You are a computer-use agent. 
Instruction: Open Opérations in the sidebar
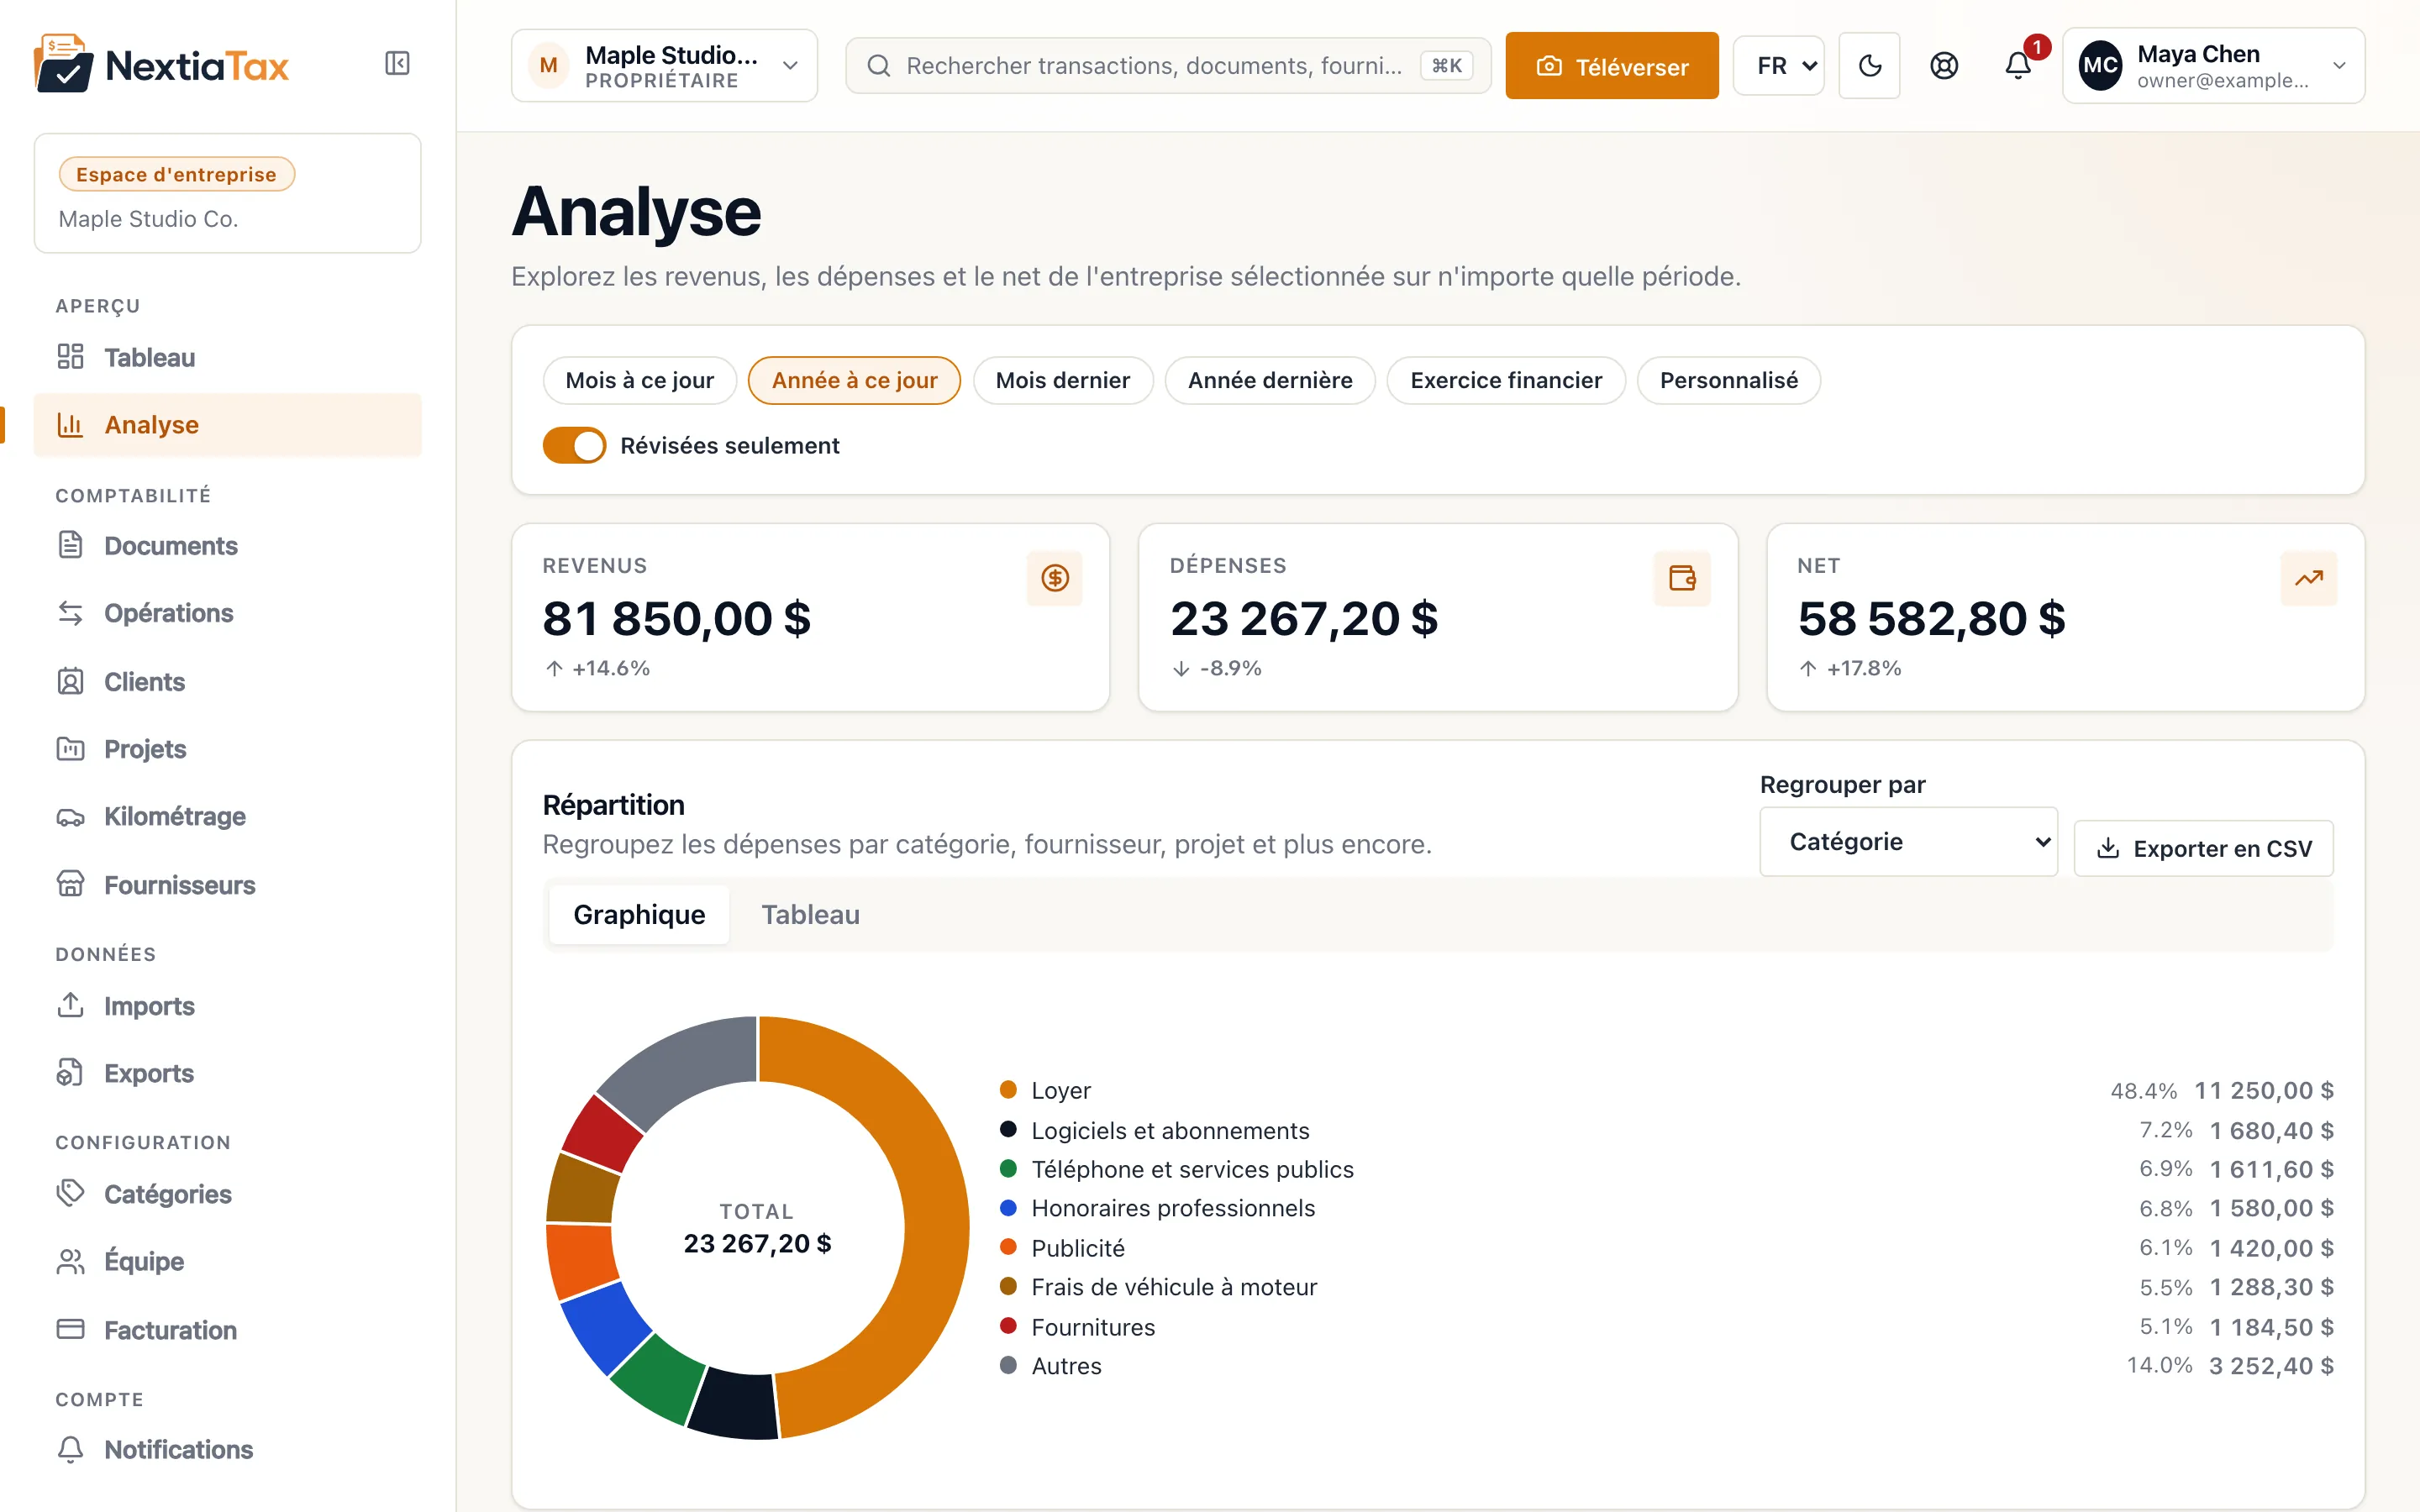228,613
